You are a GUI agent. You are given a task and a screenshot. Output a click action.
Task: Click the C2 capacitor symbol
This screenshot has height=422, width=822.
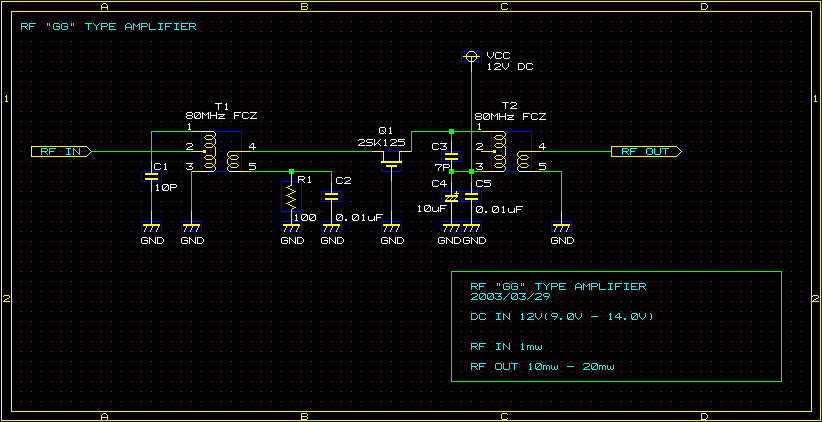click(331, 196)
